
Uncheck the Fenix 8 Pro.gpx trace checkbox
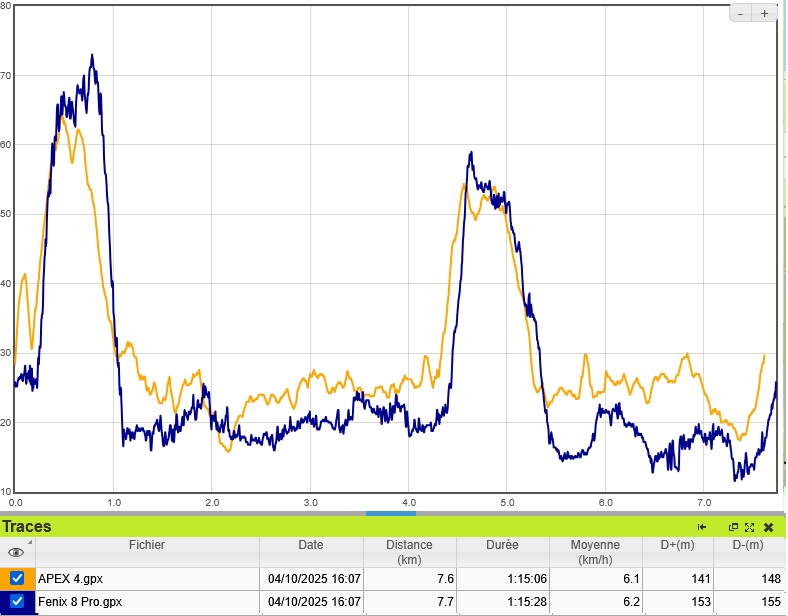17,601
